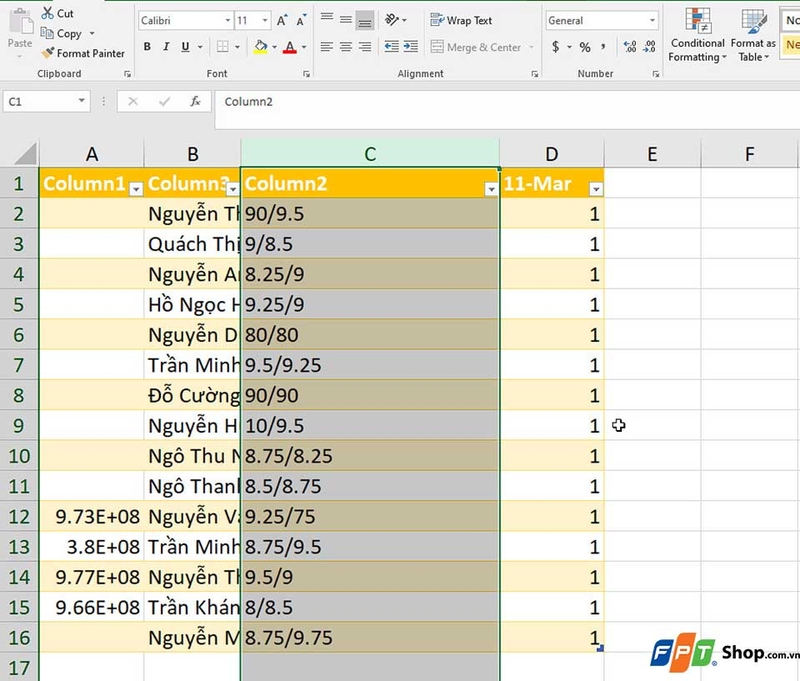Open the Column2 filter dropdown
The height and width of the screenshot is (681, 800).
[x=491, y=188]
